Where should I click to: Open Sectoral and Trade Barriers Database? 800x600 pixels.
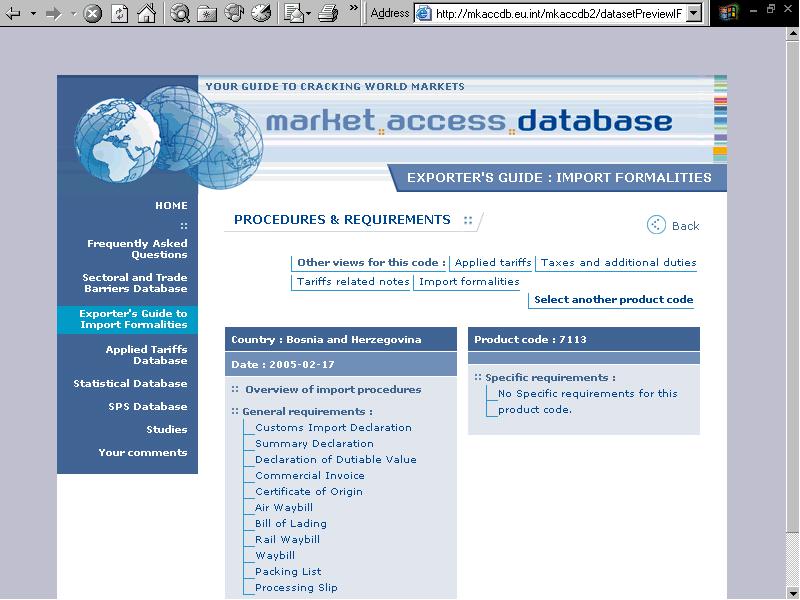135,283
